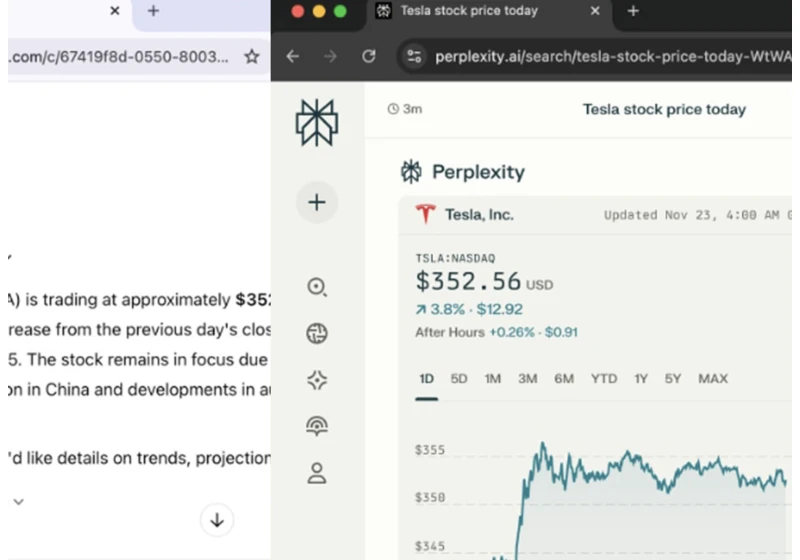
Task: Select the 1Y chart range tab
Action: (641, 378)
